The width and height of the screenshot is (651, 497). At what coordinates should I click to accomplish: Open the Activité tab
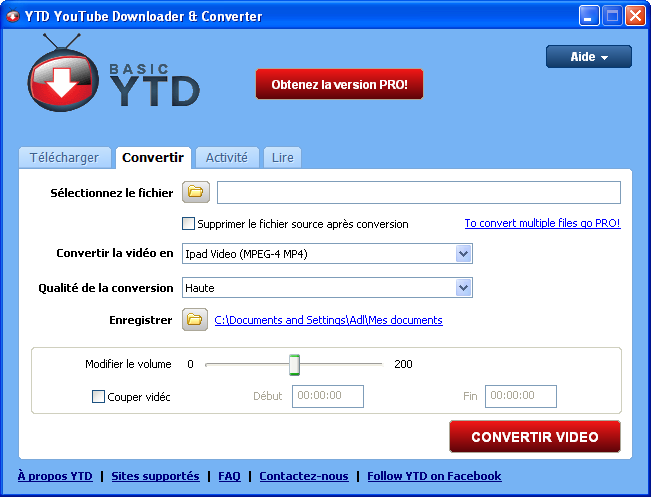tap(227, 158)
